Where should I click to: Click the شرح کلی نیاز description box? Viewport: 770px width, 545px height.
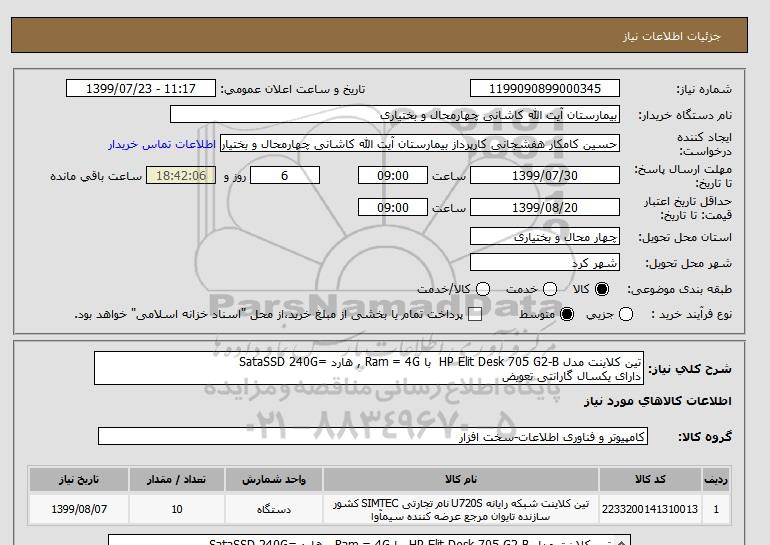(369, 368)
